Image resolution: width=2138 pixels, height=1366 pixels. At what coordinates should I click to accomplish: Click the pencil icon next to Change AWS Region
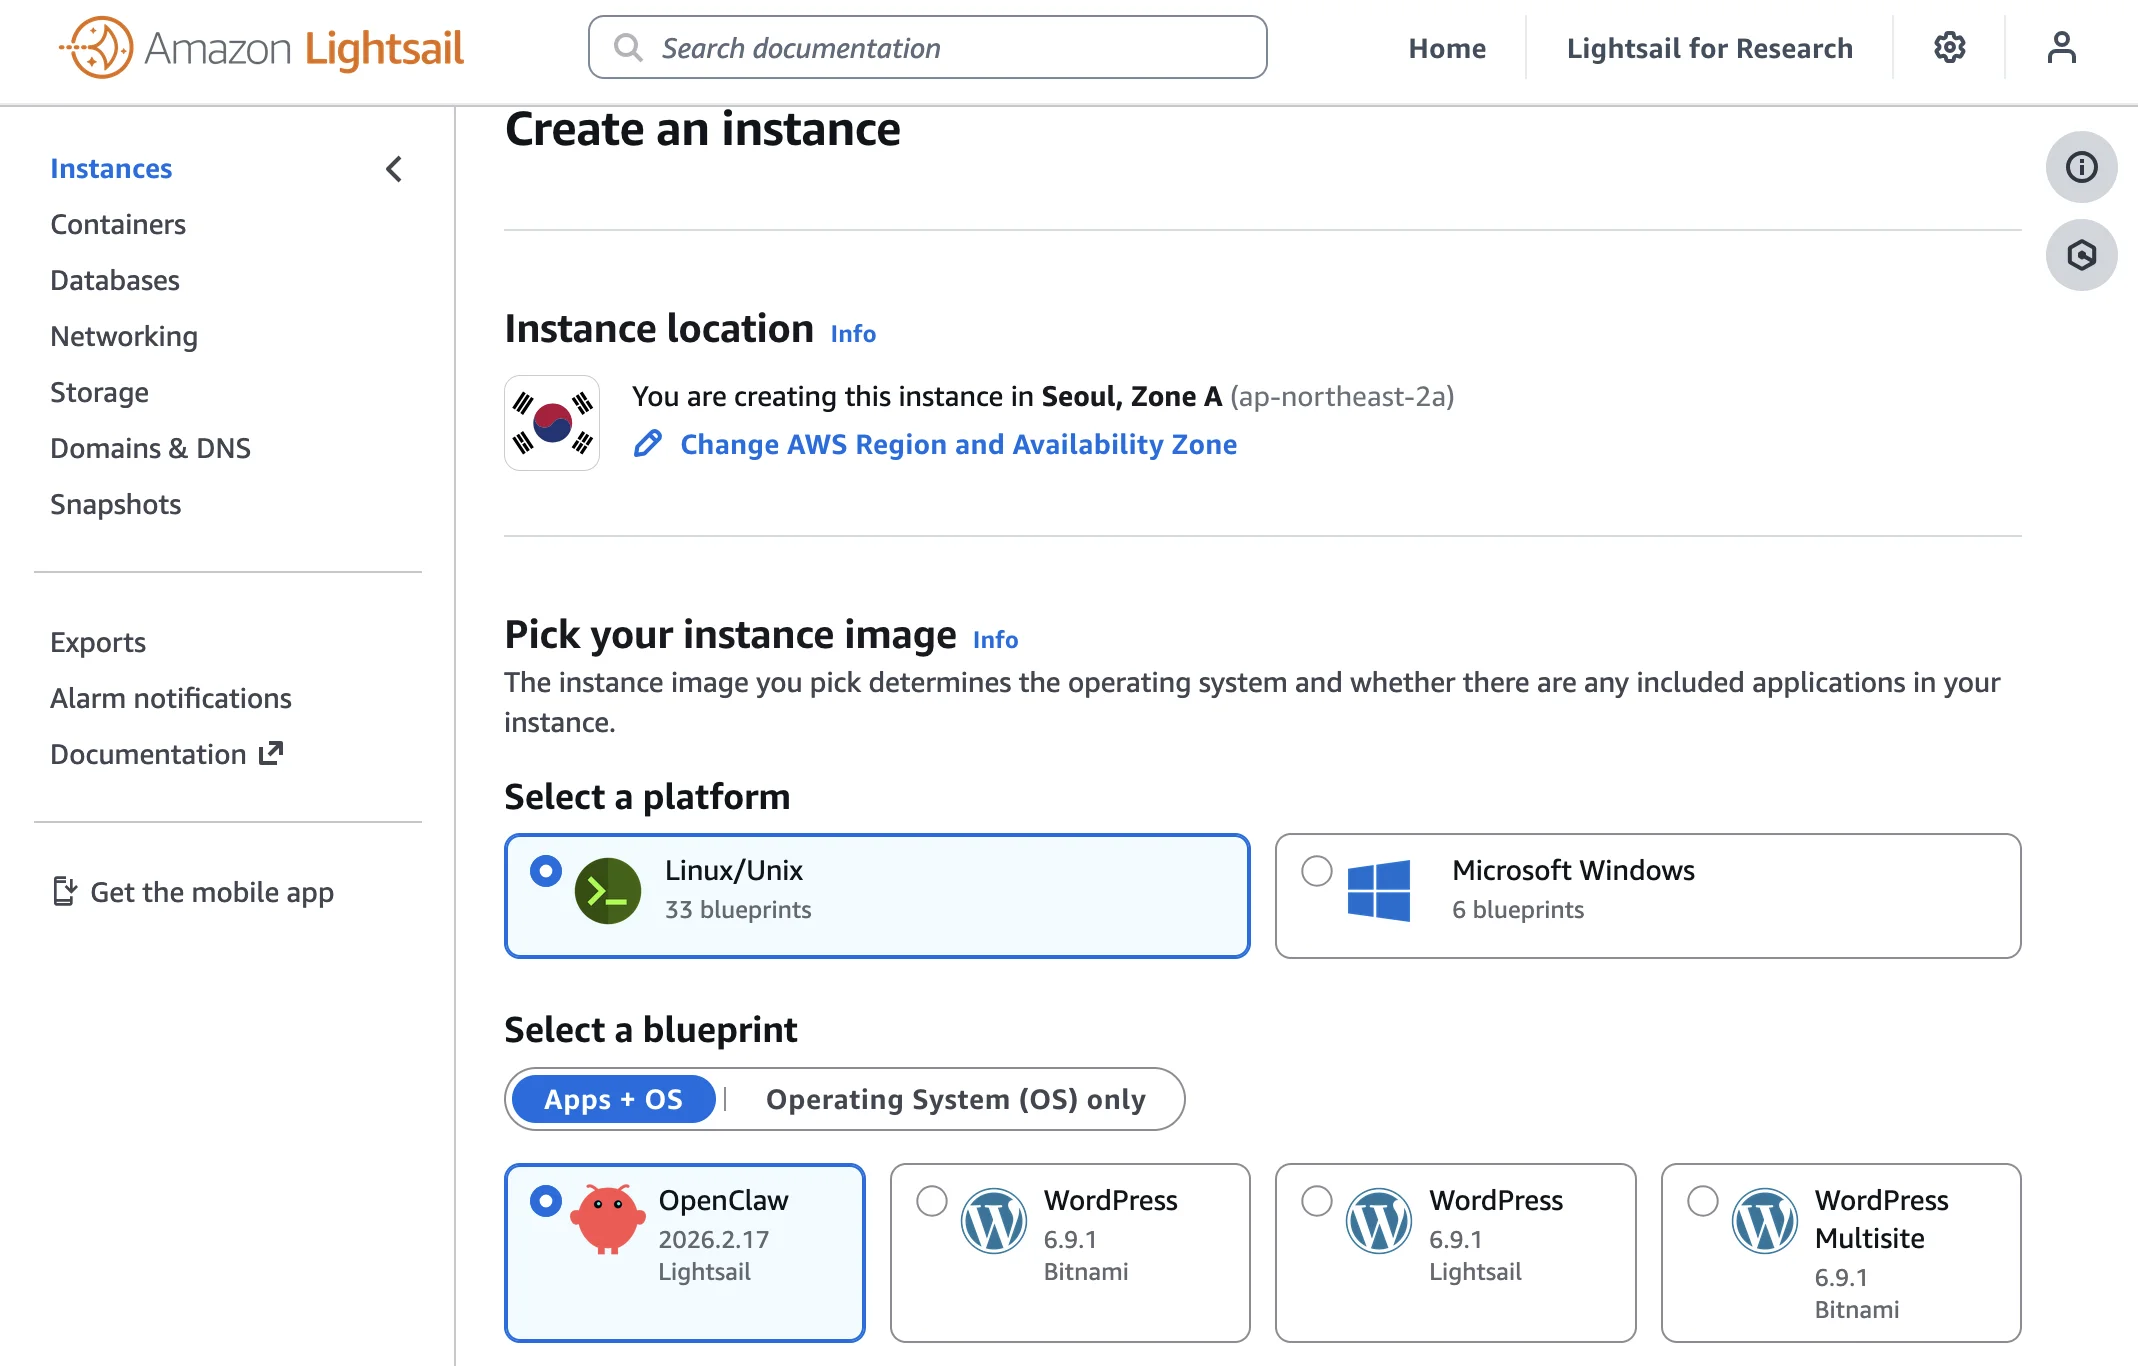[648, 443]
